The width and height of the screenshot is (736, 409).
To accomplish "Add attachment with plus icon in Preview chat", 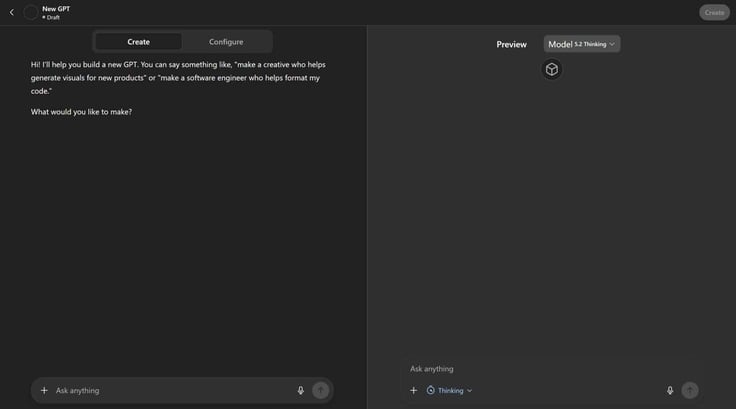I will coord(414,390).
